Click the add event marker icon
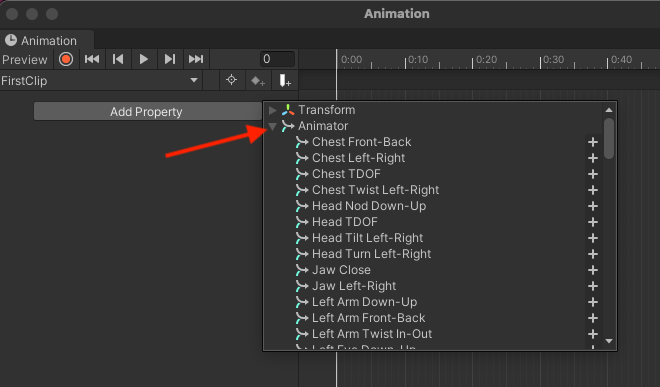The height and width of the screenshot is (387, 660). (x=285, y=80)
